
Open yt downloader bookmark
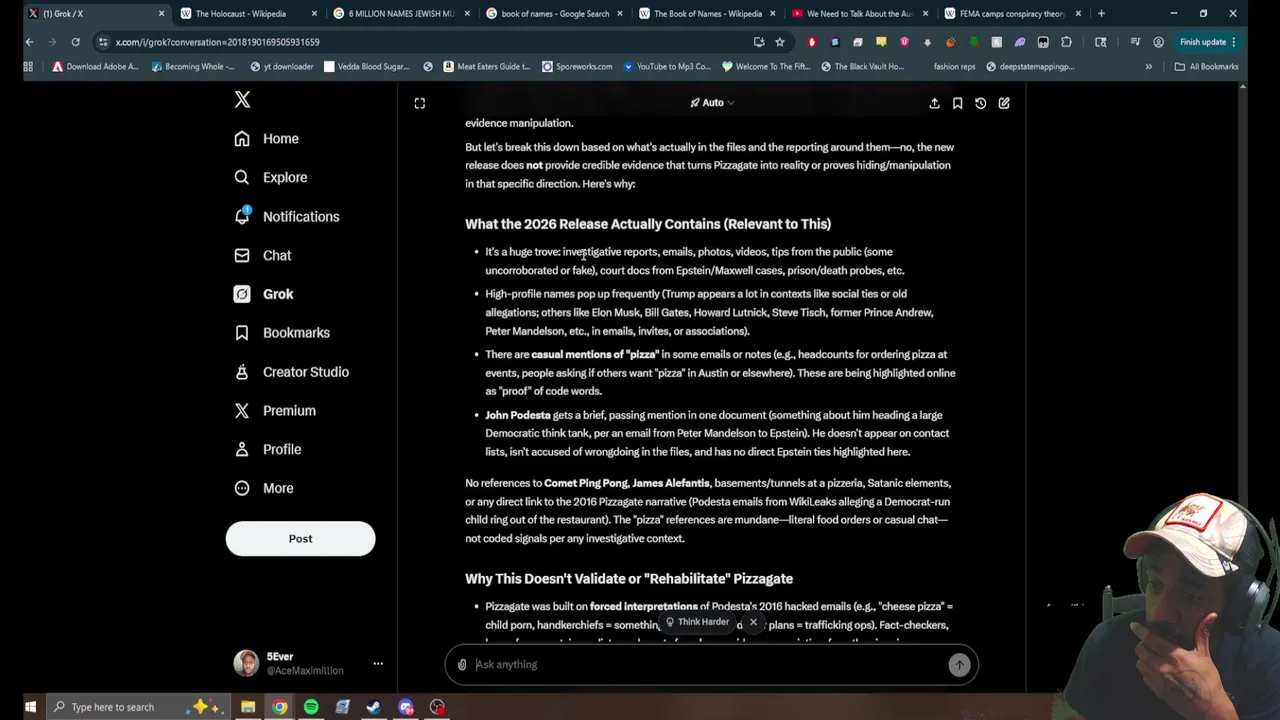pyautogui.click(x=282, y=67)
